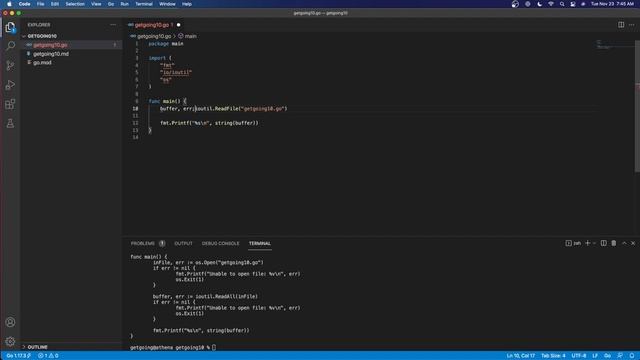Open the Apple menu
This screenshot has width=640, height=360.
9,4
